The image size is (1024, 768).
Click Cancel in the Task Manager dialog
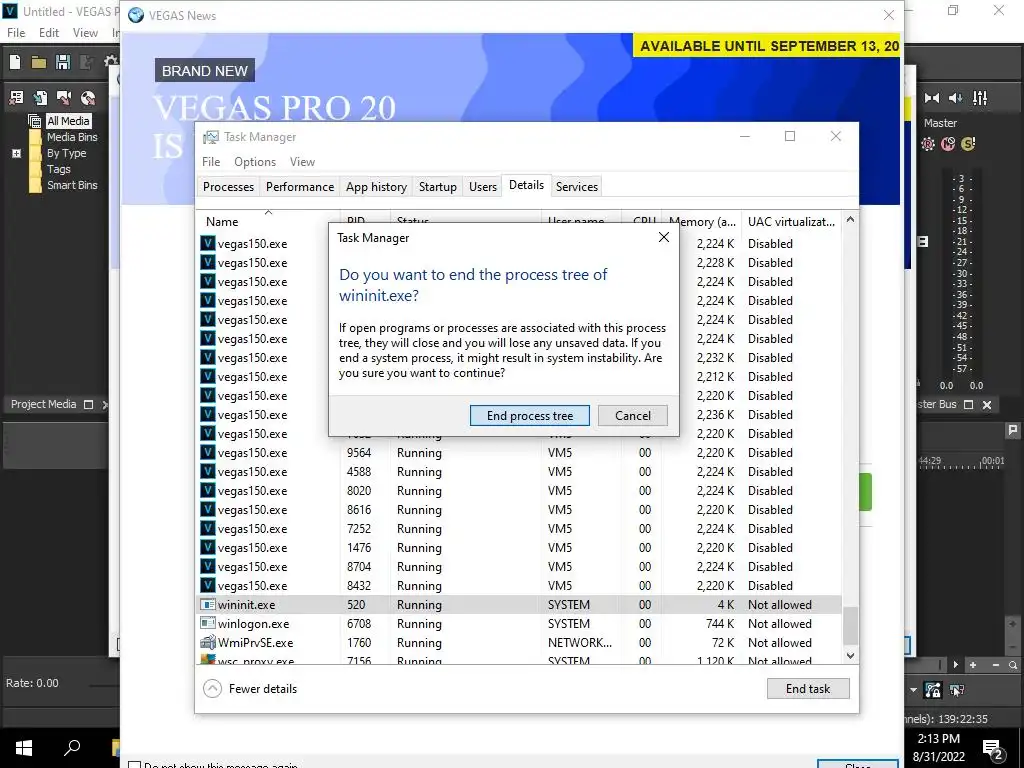coord(632,415)
